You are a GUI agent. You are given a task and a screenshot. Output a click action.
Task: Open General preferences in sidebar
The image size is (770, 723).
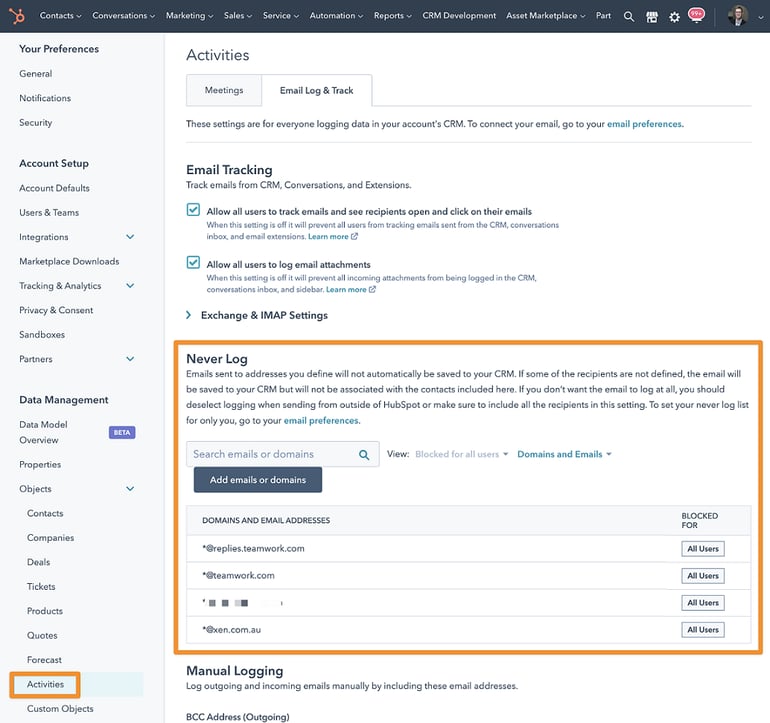click(x=36, y=74)
